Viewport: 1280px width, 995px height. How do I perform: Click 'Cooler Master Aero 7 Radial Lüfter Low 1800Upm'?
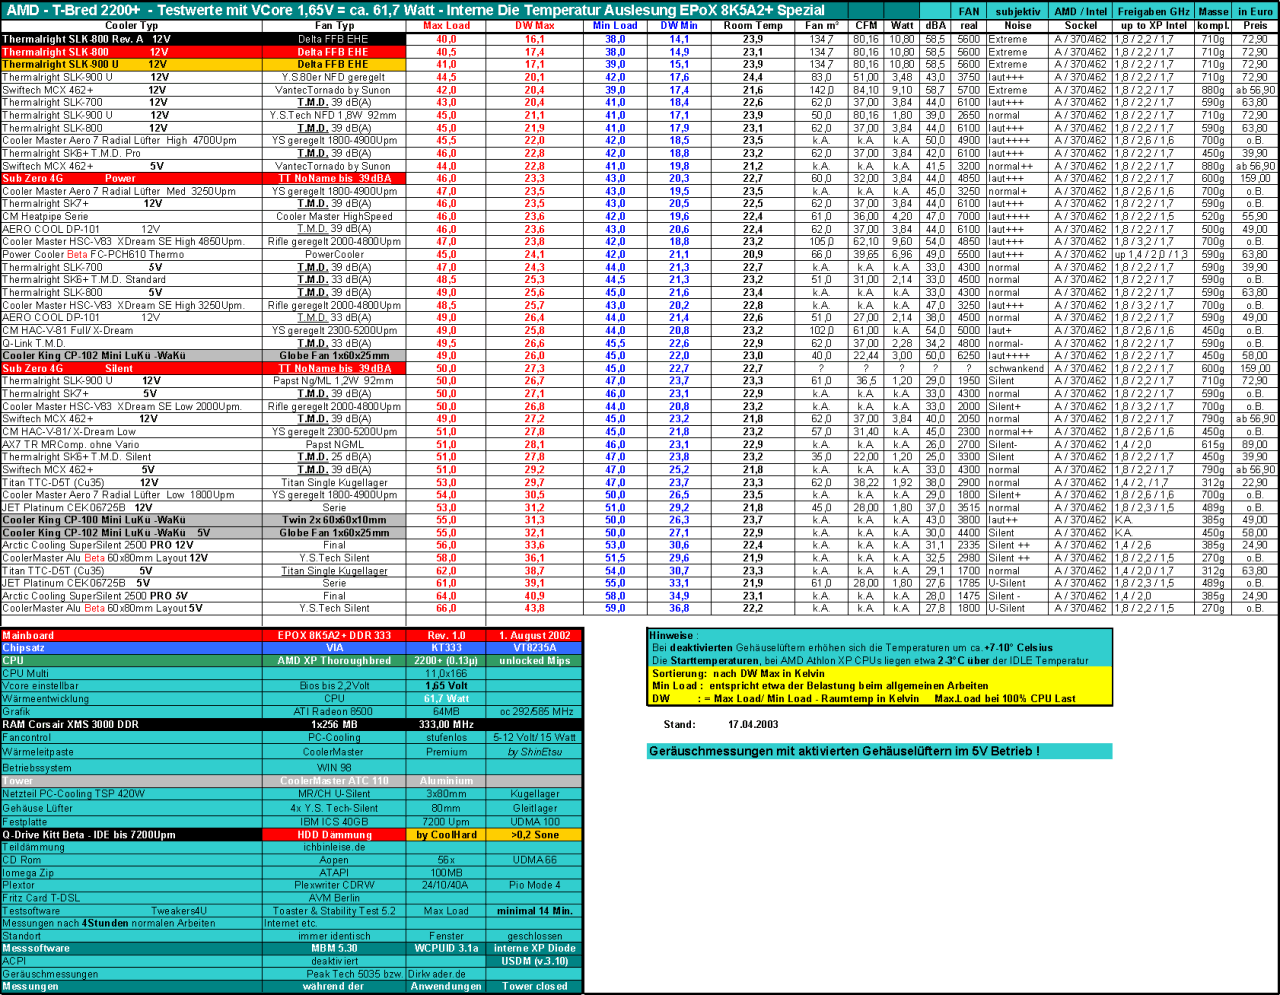[x=132, y=495]
